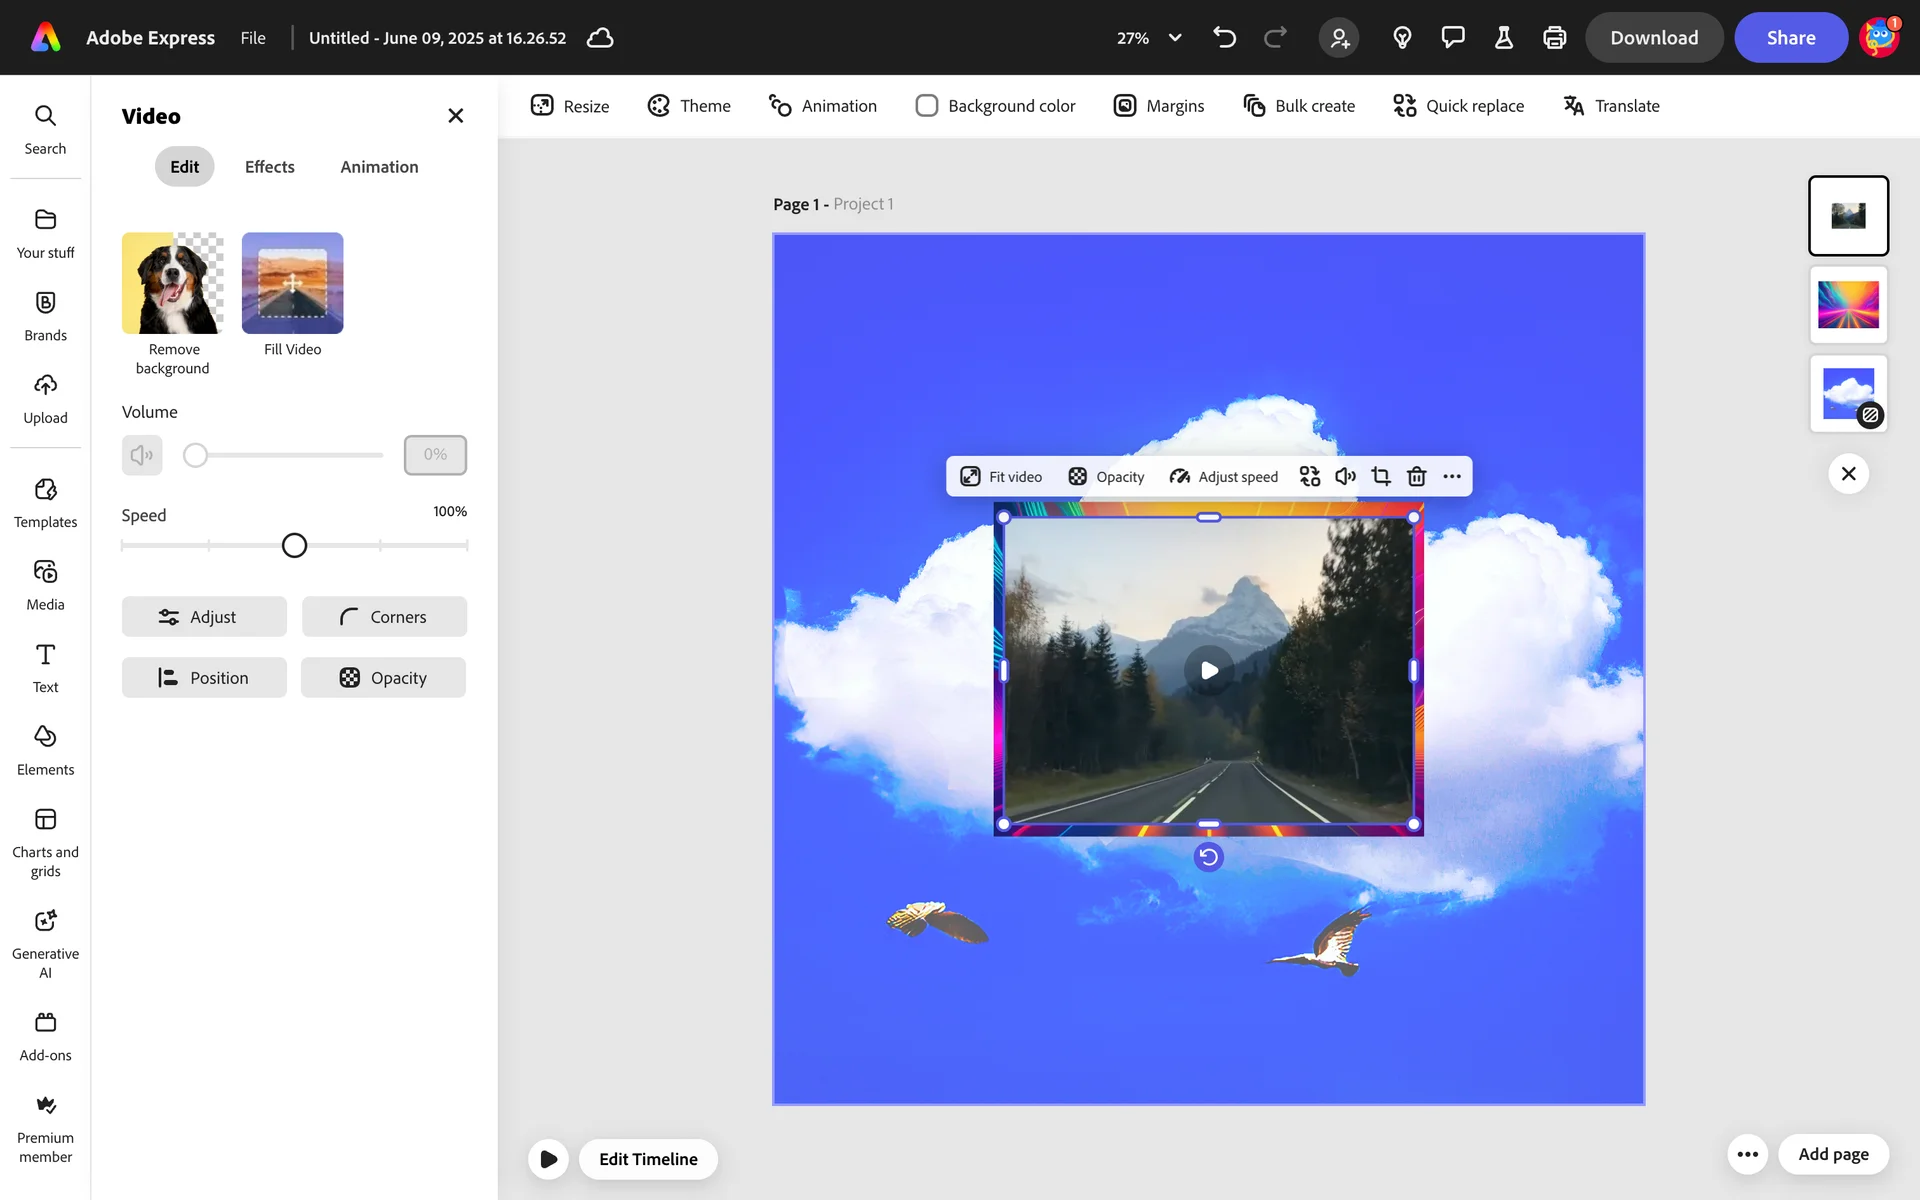Toggle the mute speaker button under Volume
The image size is (1920, 1200).
click(x=142, y=455)
